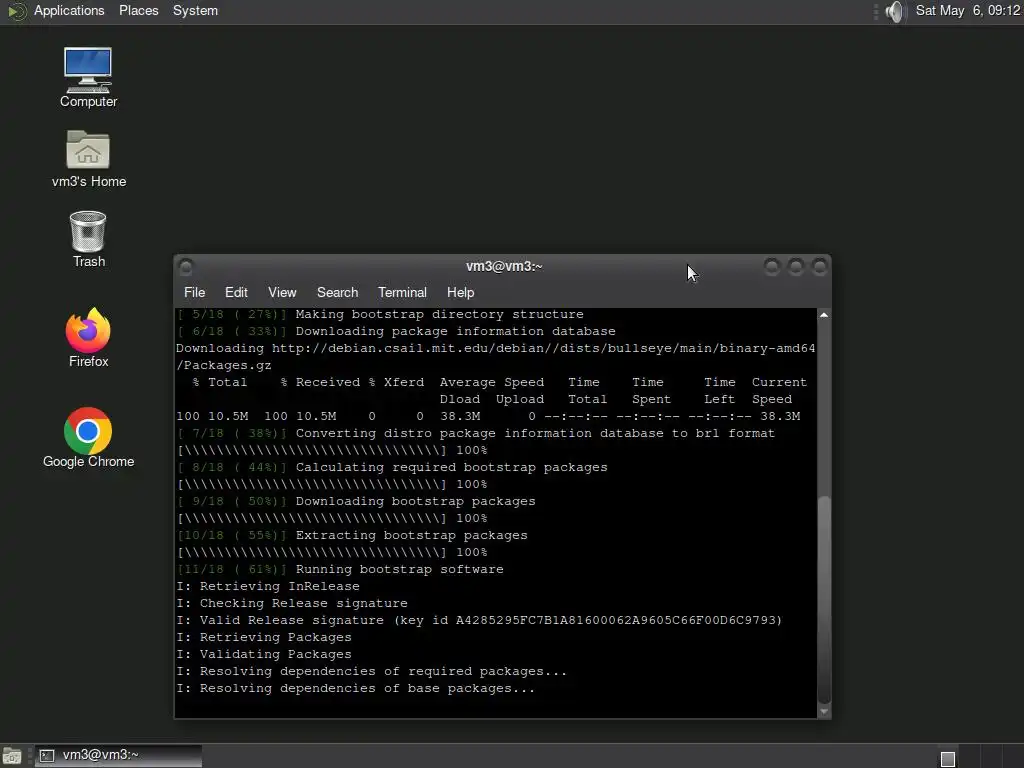Click the terminal scrollbar up arrow
Viewport: 1024px width, 768px height.
[824, 315]
